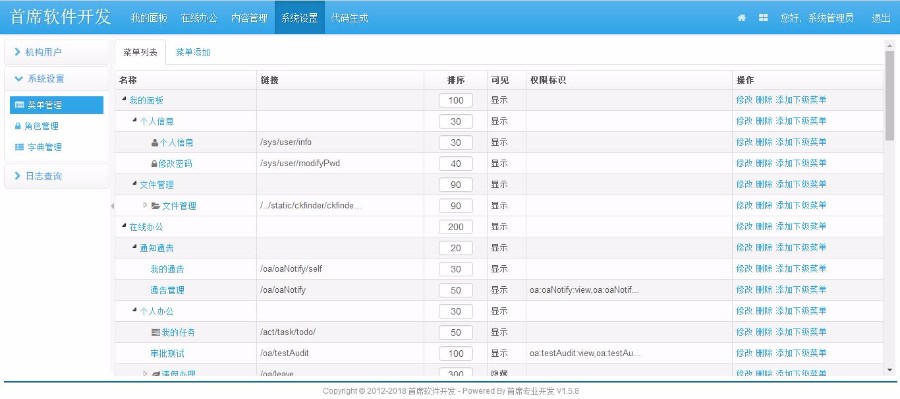Open 角色管理 in the sidebar
900x399 pixels.
click(41, 126)
